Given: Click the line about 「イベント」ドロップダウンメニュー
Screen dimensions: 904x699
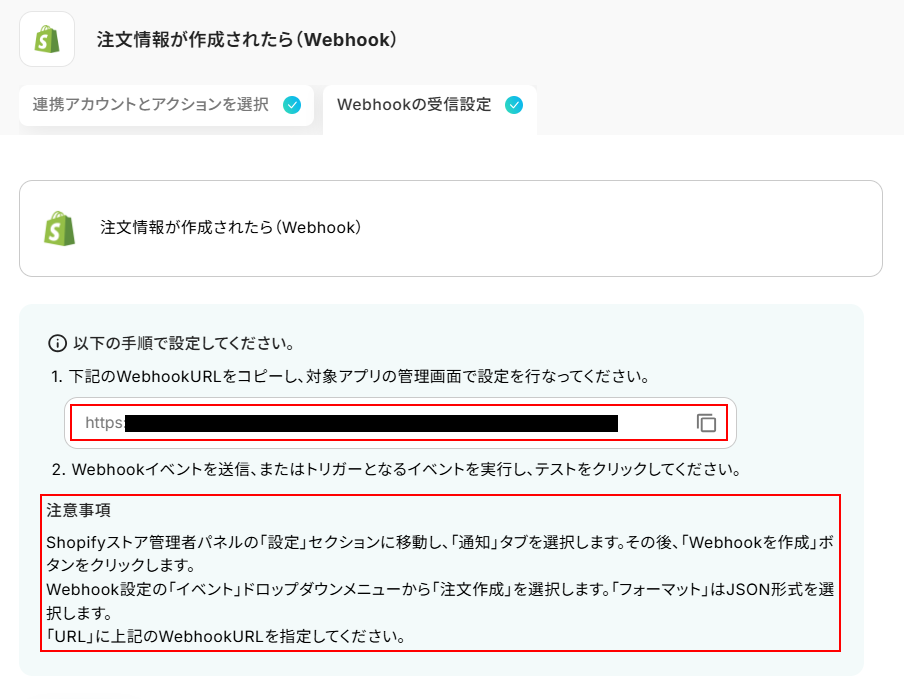Looking at the screenshot, I should click(x=440, y=601).
